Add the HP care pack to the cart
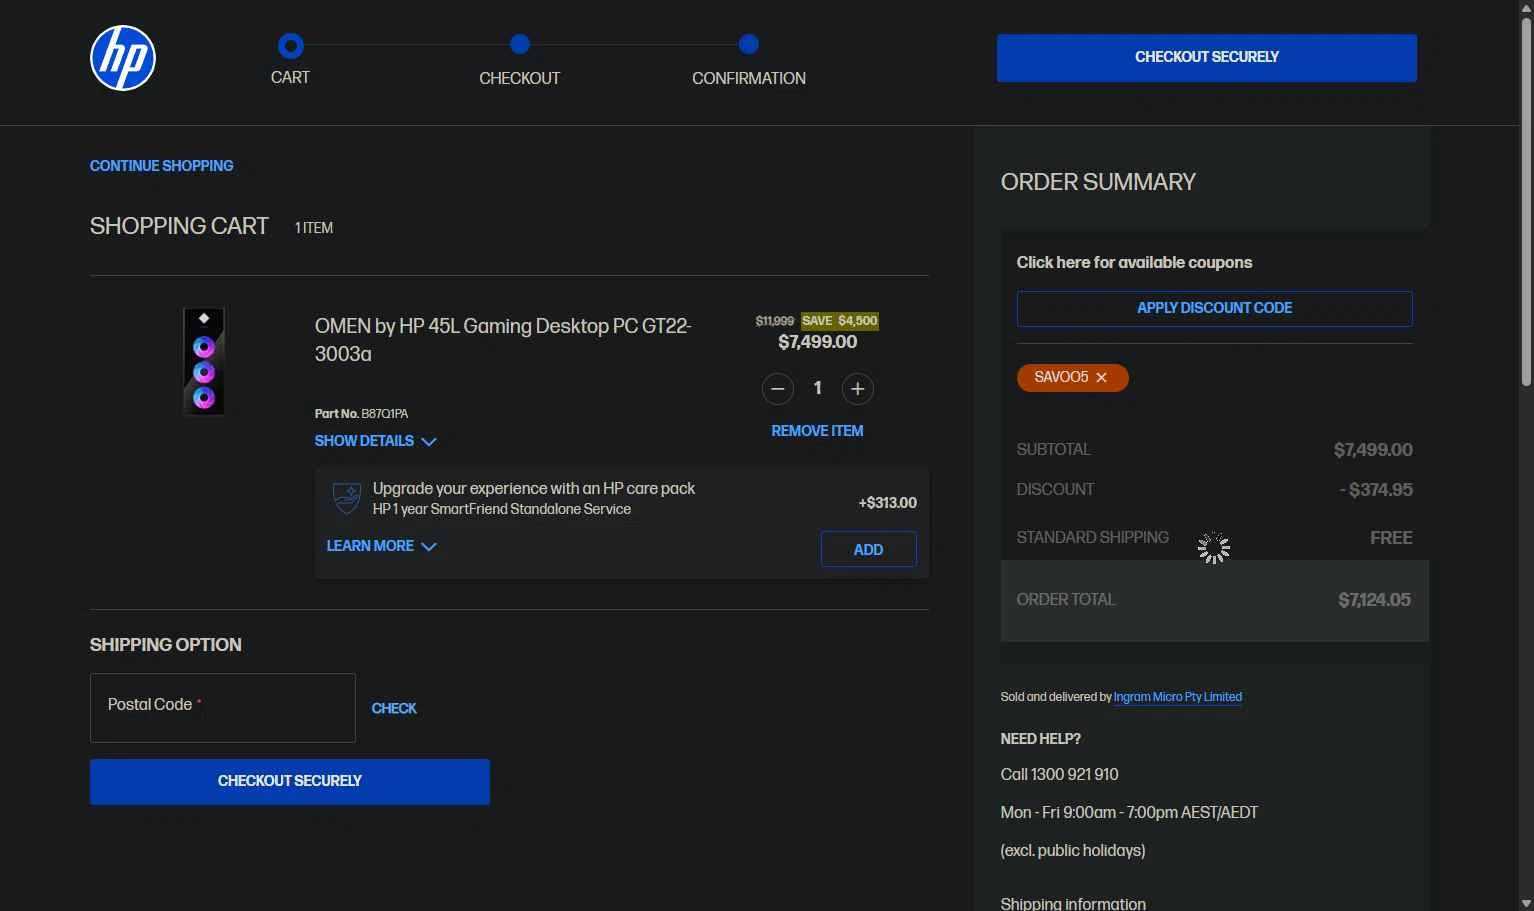 point(868,549)
